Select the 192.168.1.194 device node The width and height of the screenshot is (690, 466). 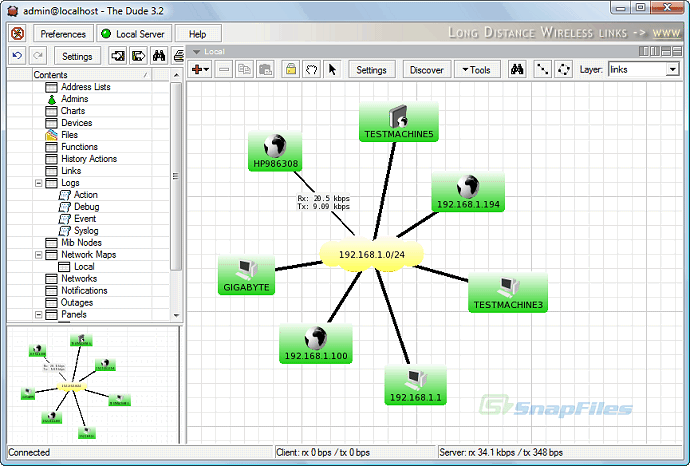(x=468, y=192)
